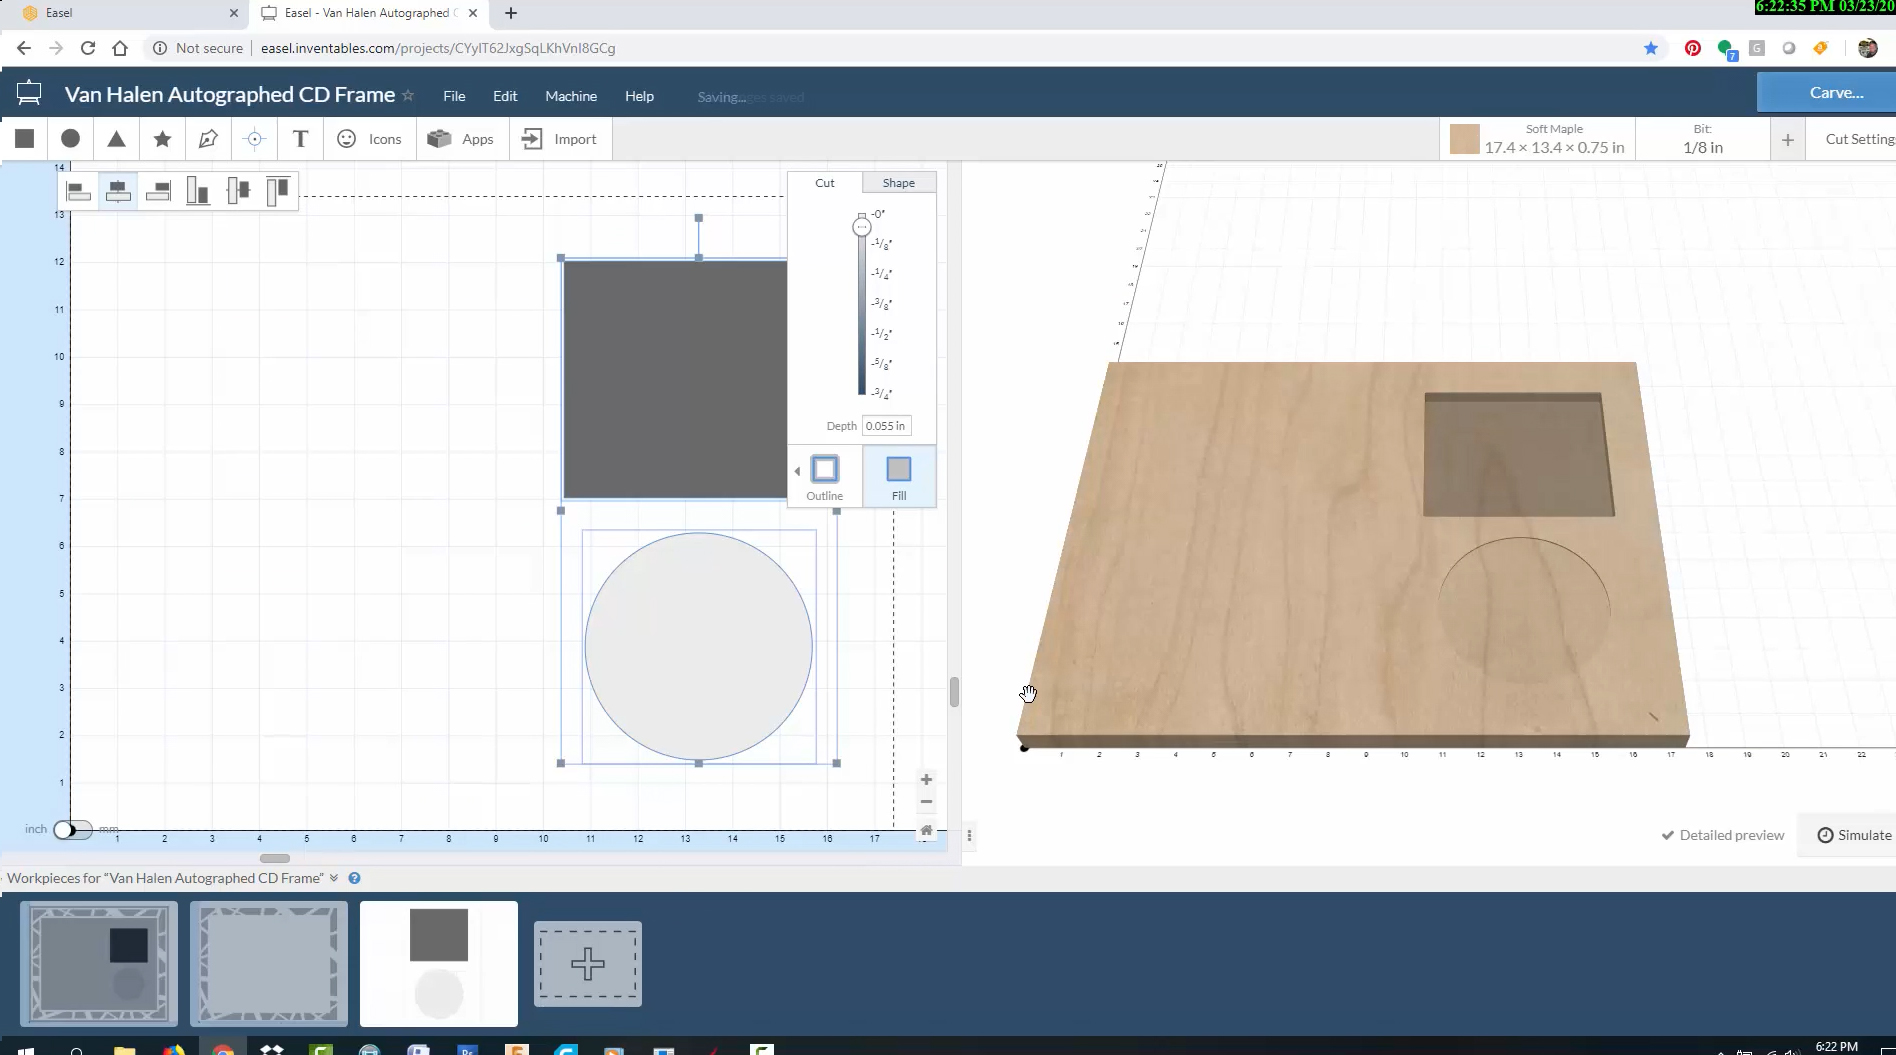Click the material color swatch

tap(1464, 139)
